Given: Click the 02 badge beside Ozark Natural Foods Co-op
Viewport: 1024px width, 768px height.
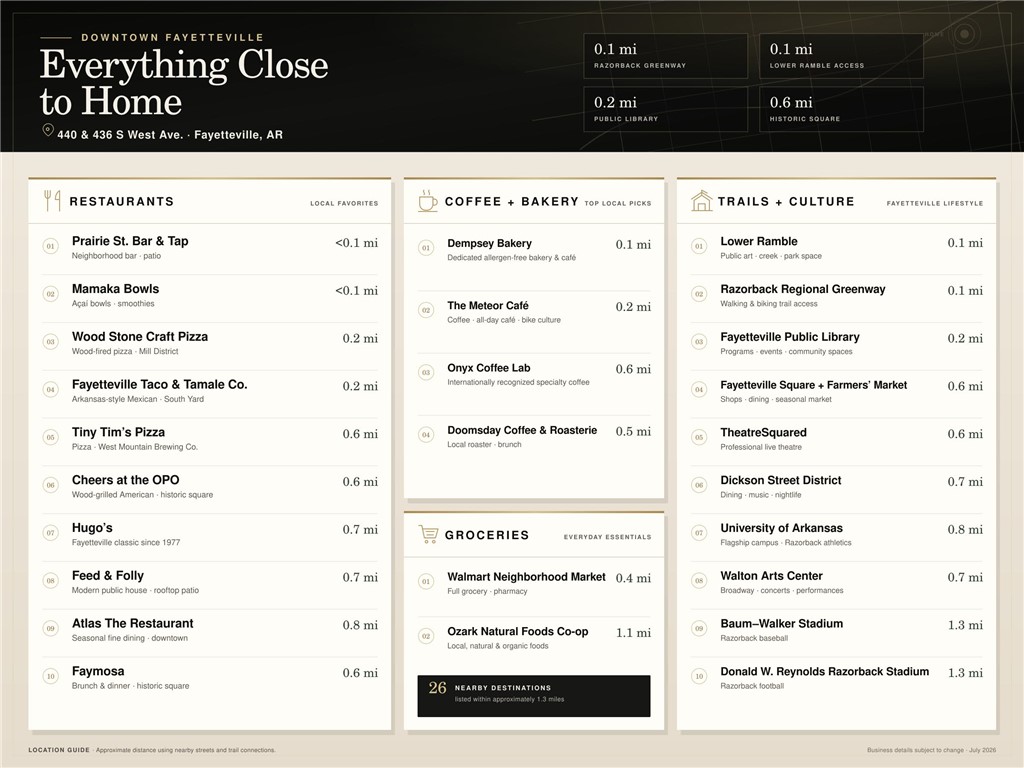Looking at the screenshot, I should click(x=426, y=636).
